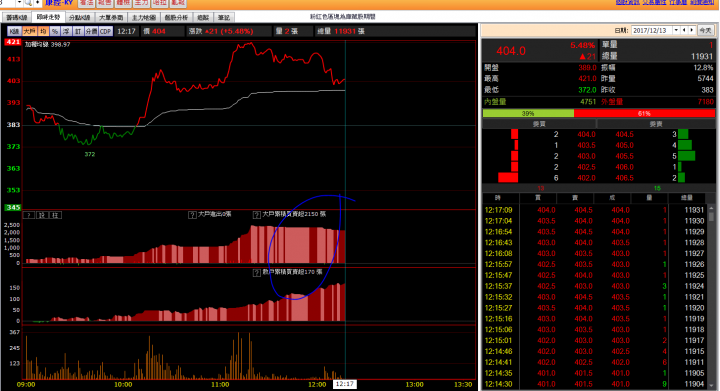
Task: Toggle the K線 chart overlay button
Action: pyautogui.click(x=14, y=31)
